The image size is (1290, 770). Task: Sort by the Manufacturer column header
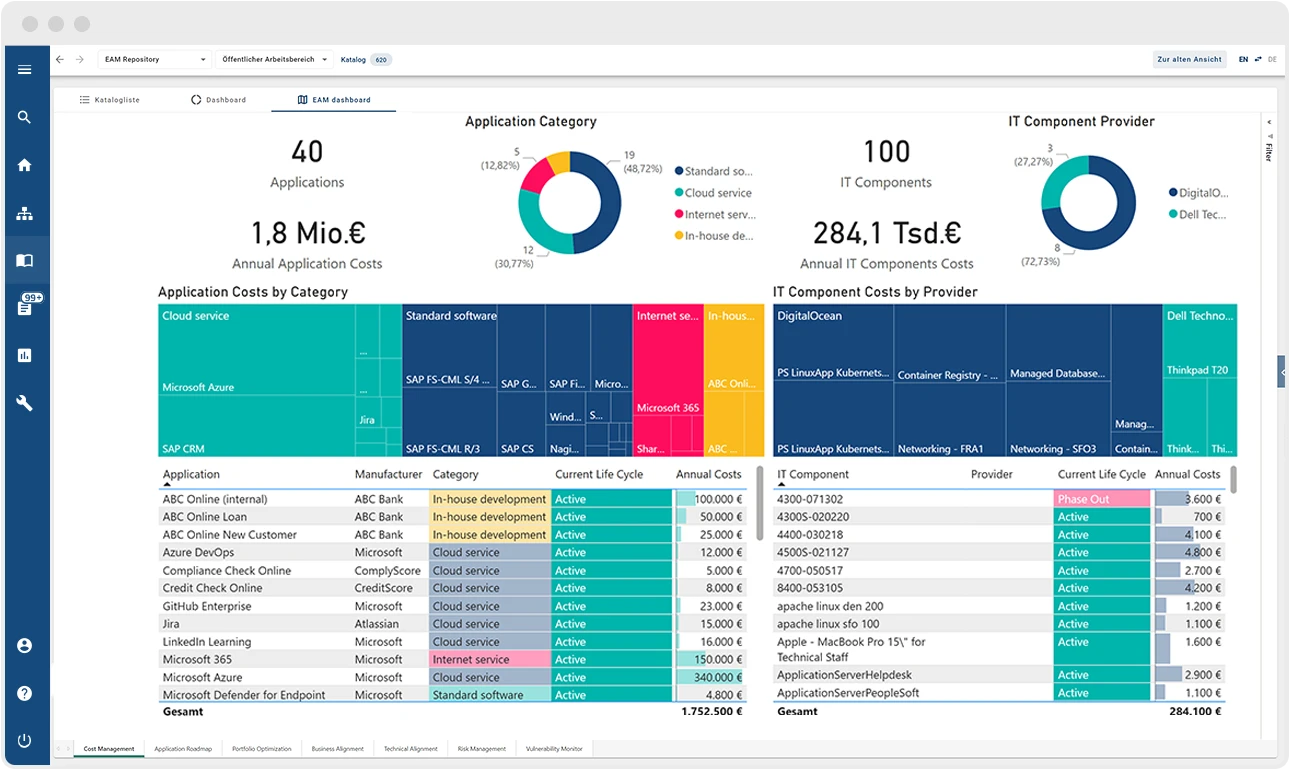388,475
